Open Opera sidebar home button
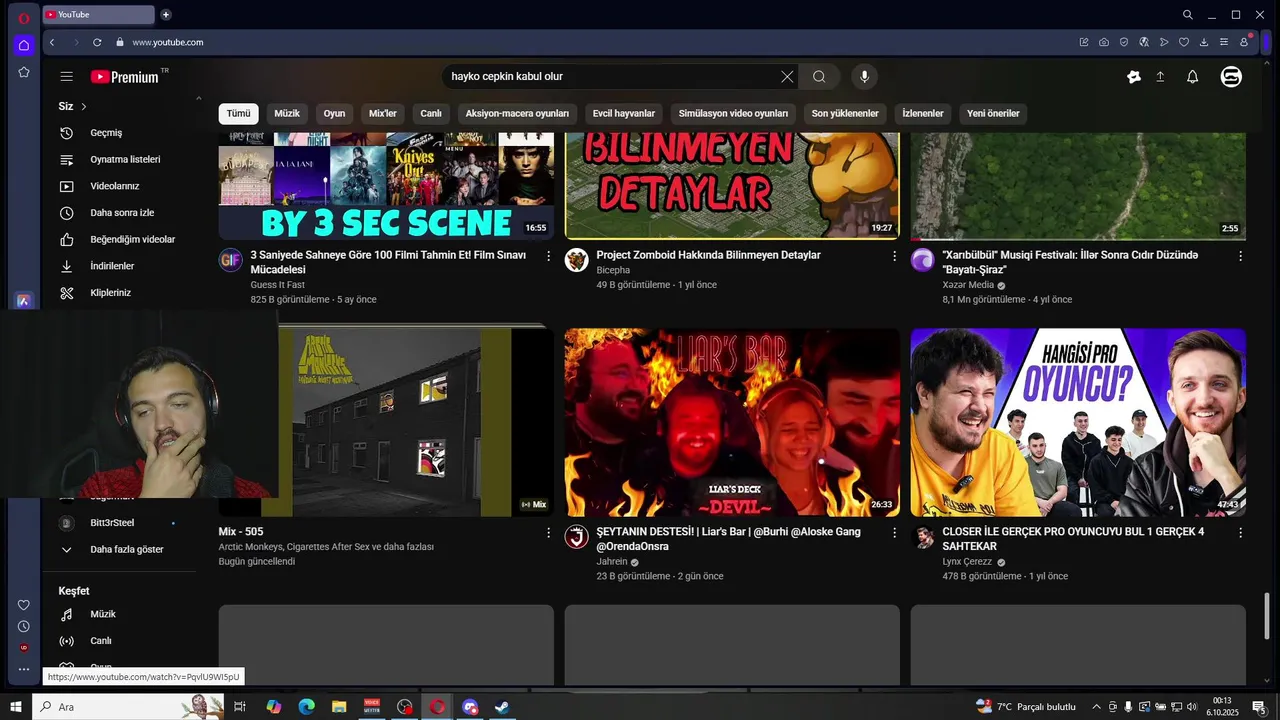The width and height of the screenshot is (1280, 720). [24, 45]
